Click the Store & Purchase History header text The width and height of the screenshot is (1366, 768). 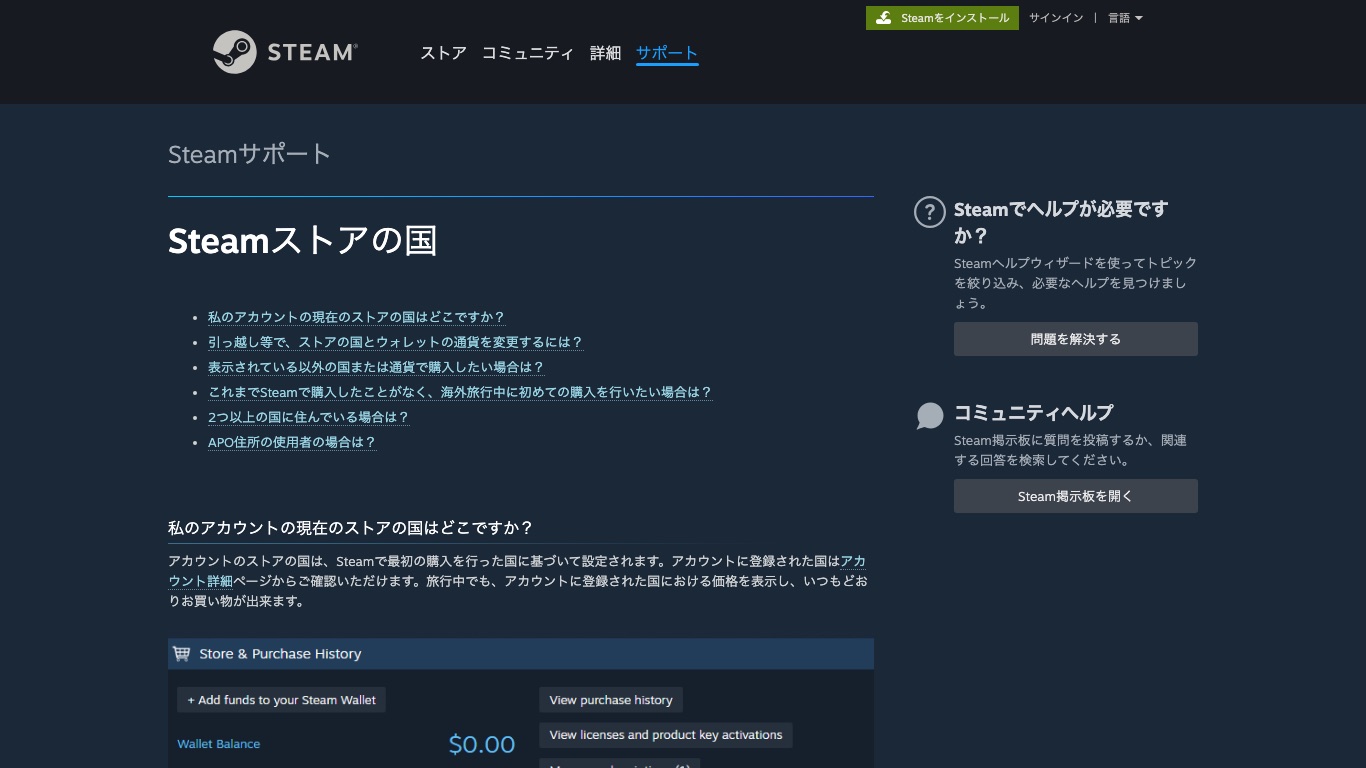click(x=280, y=654)
